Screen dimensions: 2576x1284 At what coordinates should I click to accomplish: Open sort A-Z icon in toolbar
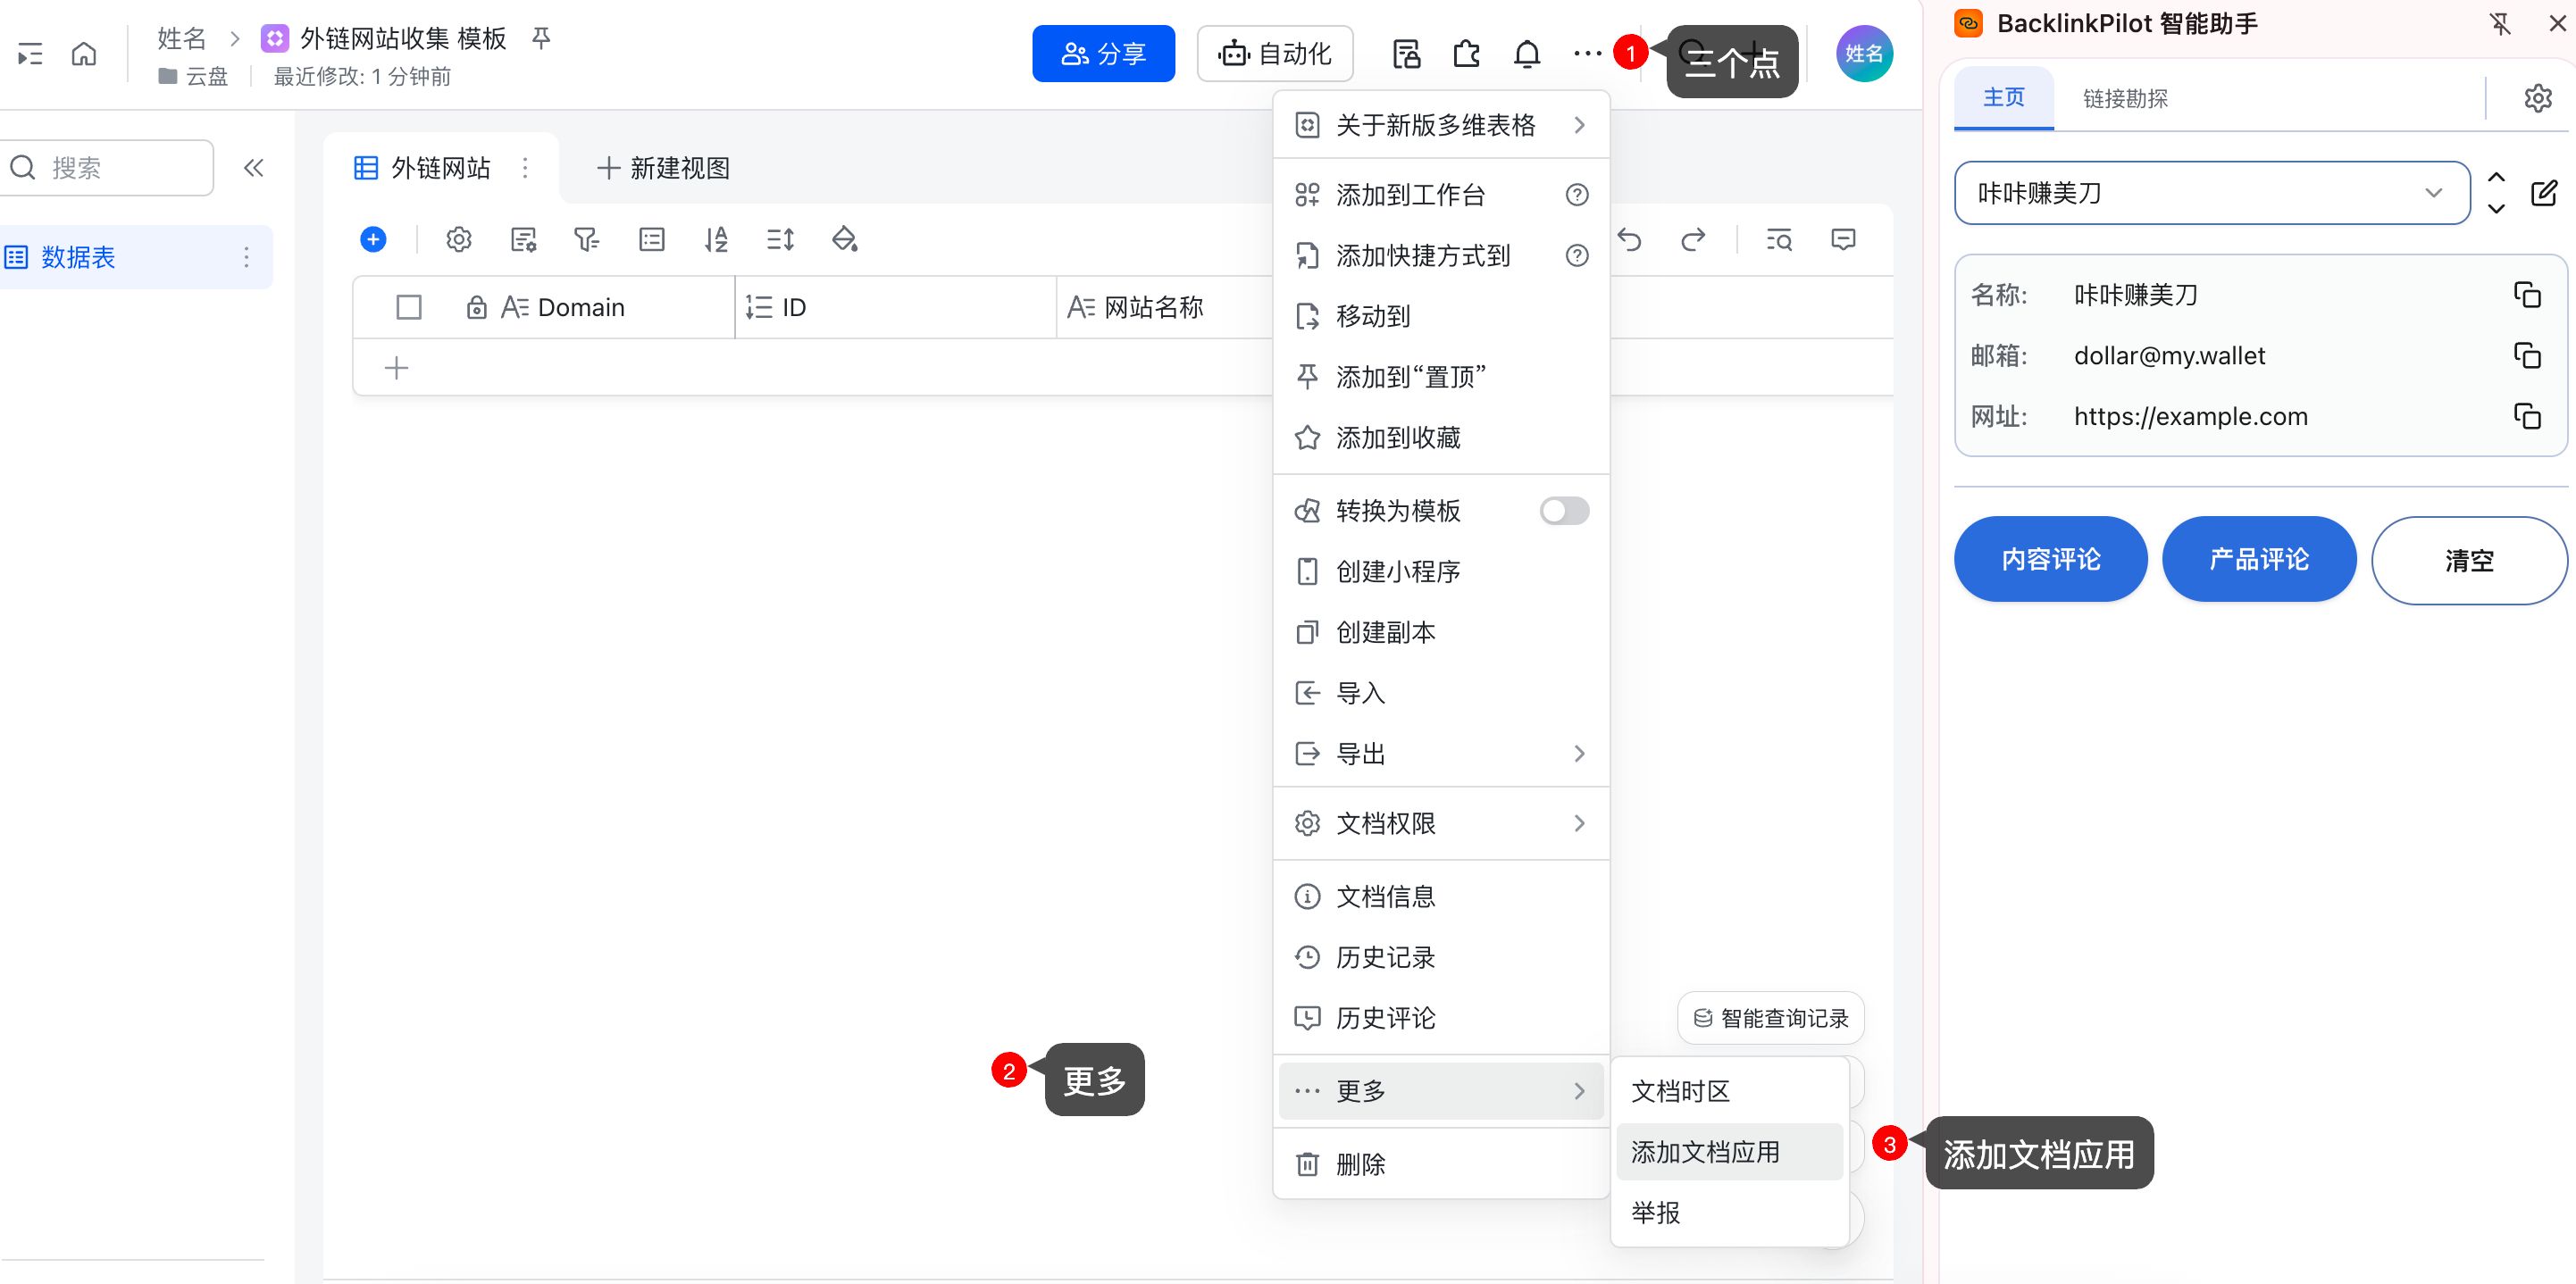tap(716, 239)
